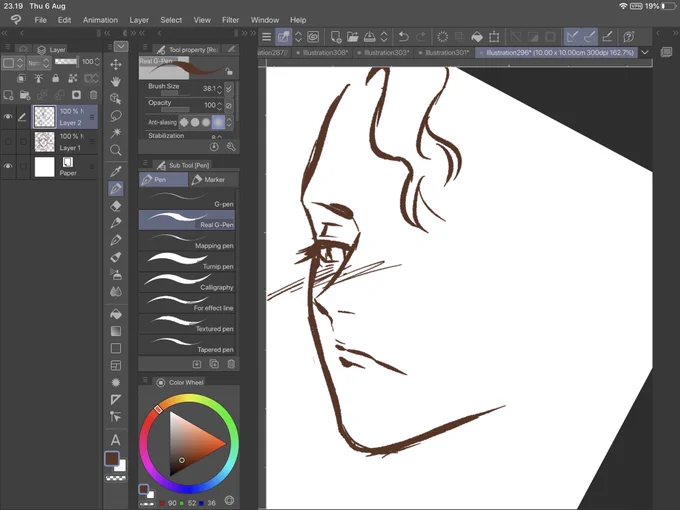Select the Zoom magnifier tool
680x510 pixels.
[x=116, y=150]
